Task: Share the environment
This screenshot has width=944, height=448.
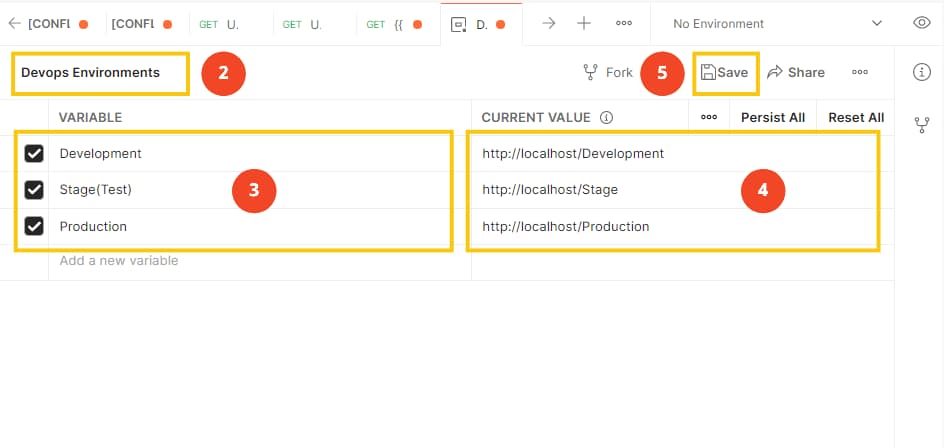Action: coord(796,73)
